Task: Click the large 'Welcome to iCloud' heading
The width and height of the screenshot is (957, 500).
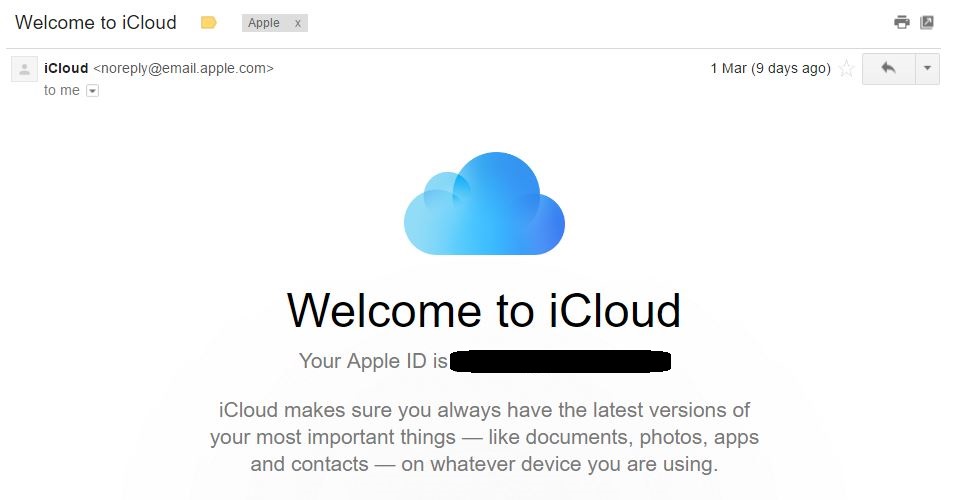Action: click(x=484, y=310)
